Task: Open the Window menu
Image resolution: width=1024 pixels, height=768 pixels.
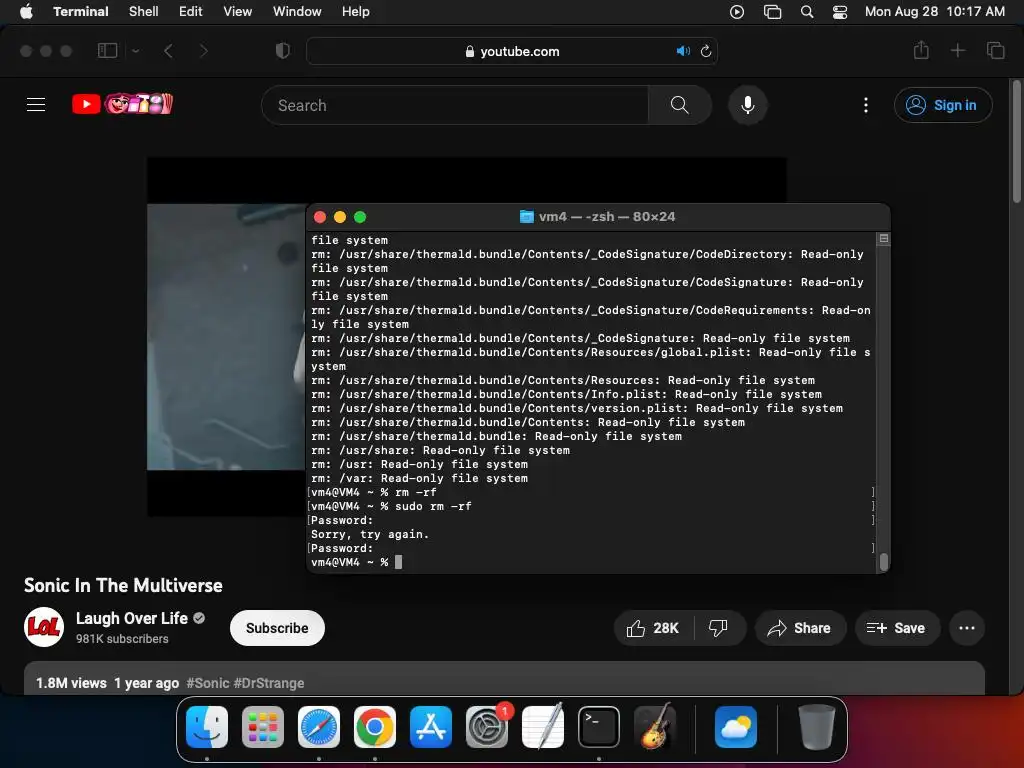Action: tap(296, 12)
